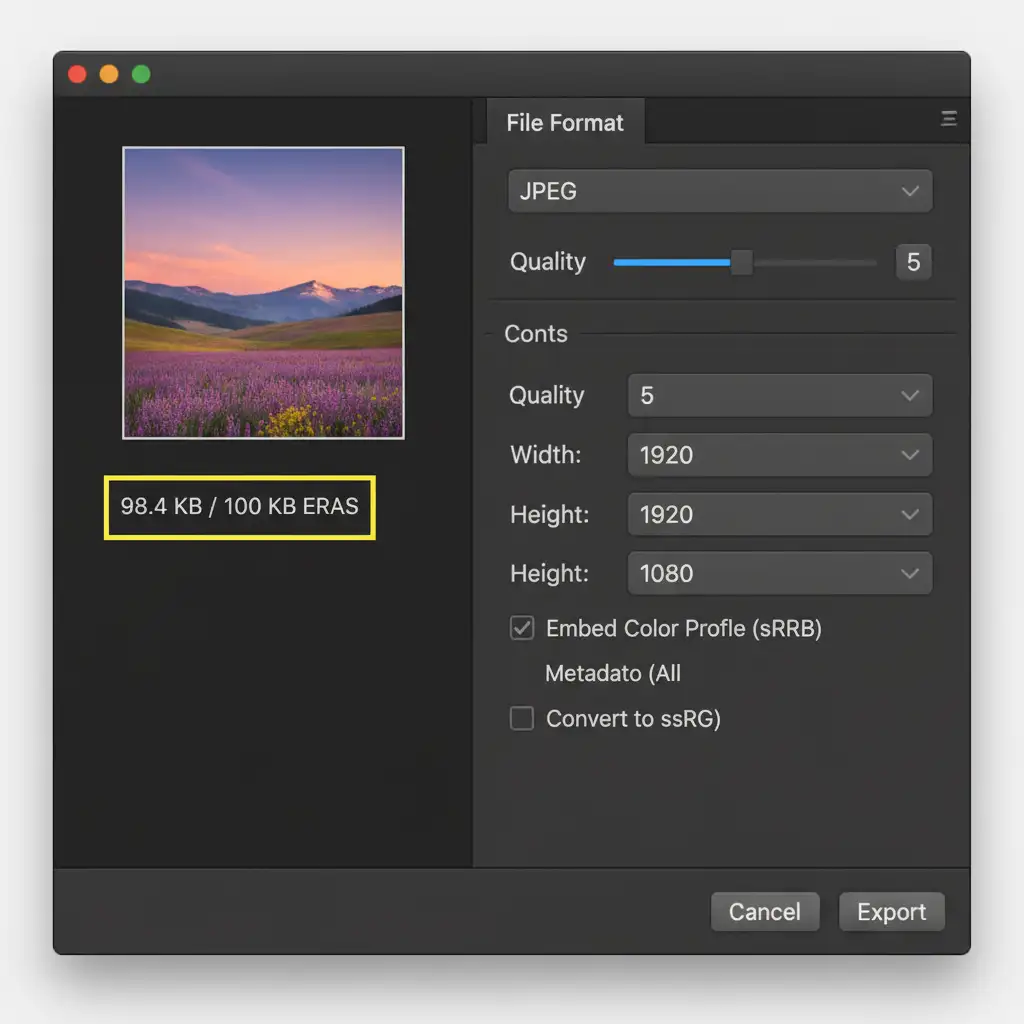
Task: Click the lavender field preview thumbnail
Action: (263, 293)
